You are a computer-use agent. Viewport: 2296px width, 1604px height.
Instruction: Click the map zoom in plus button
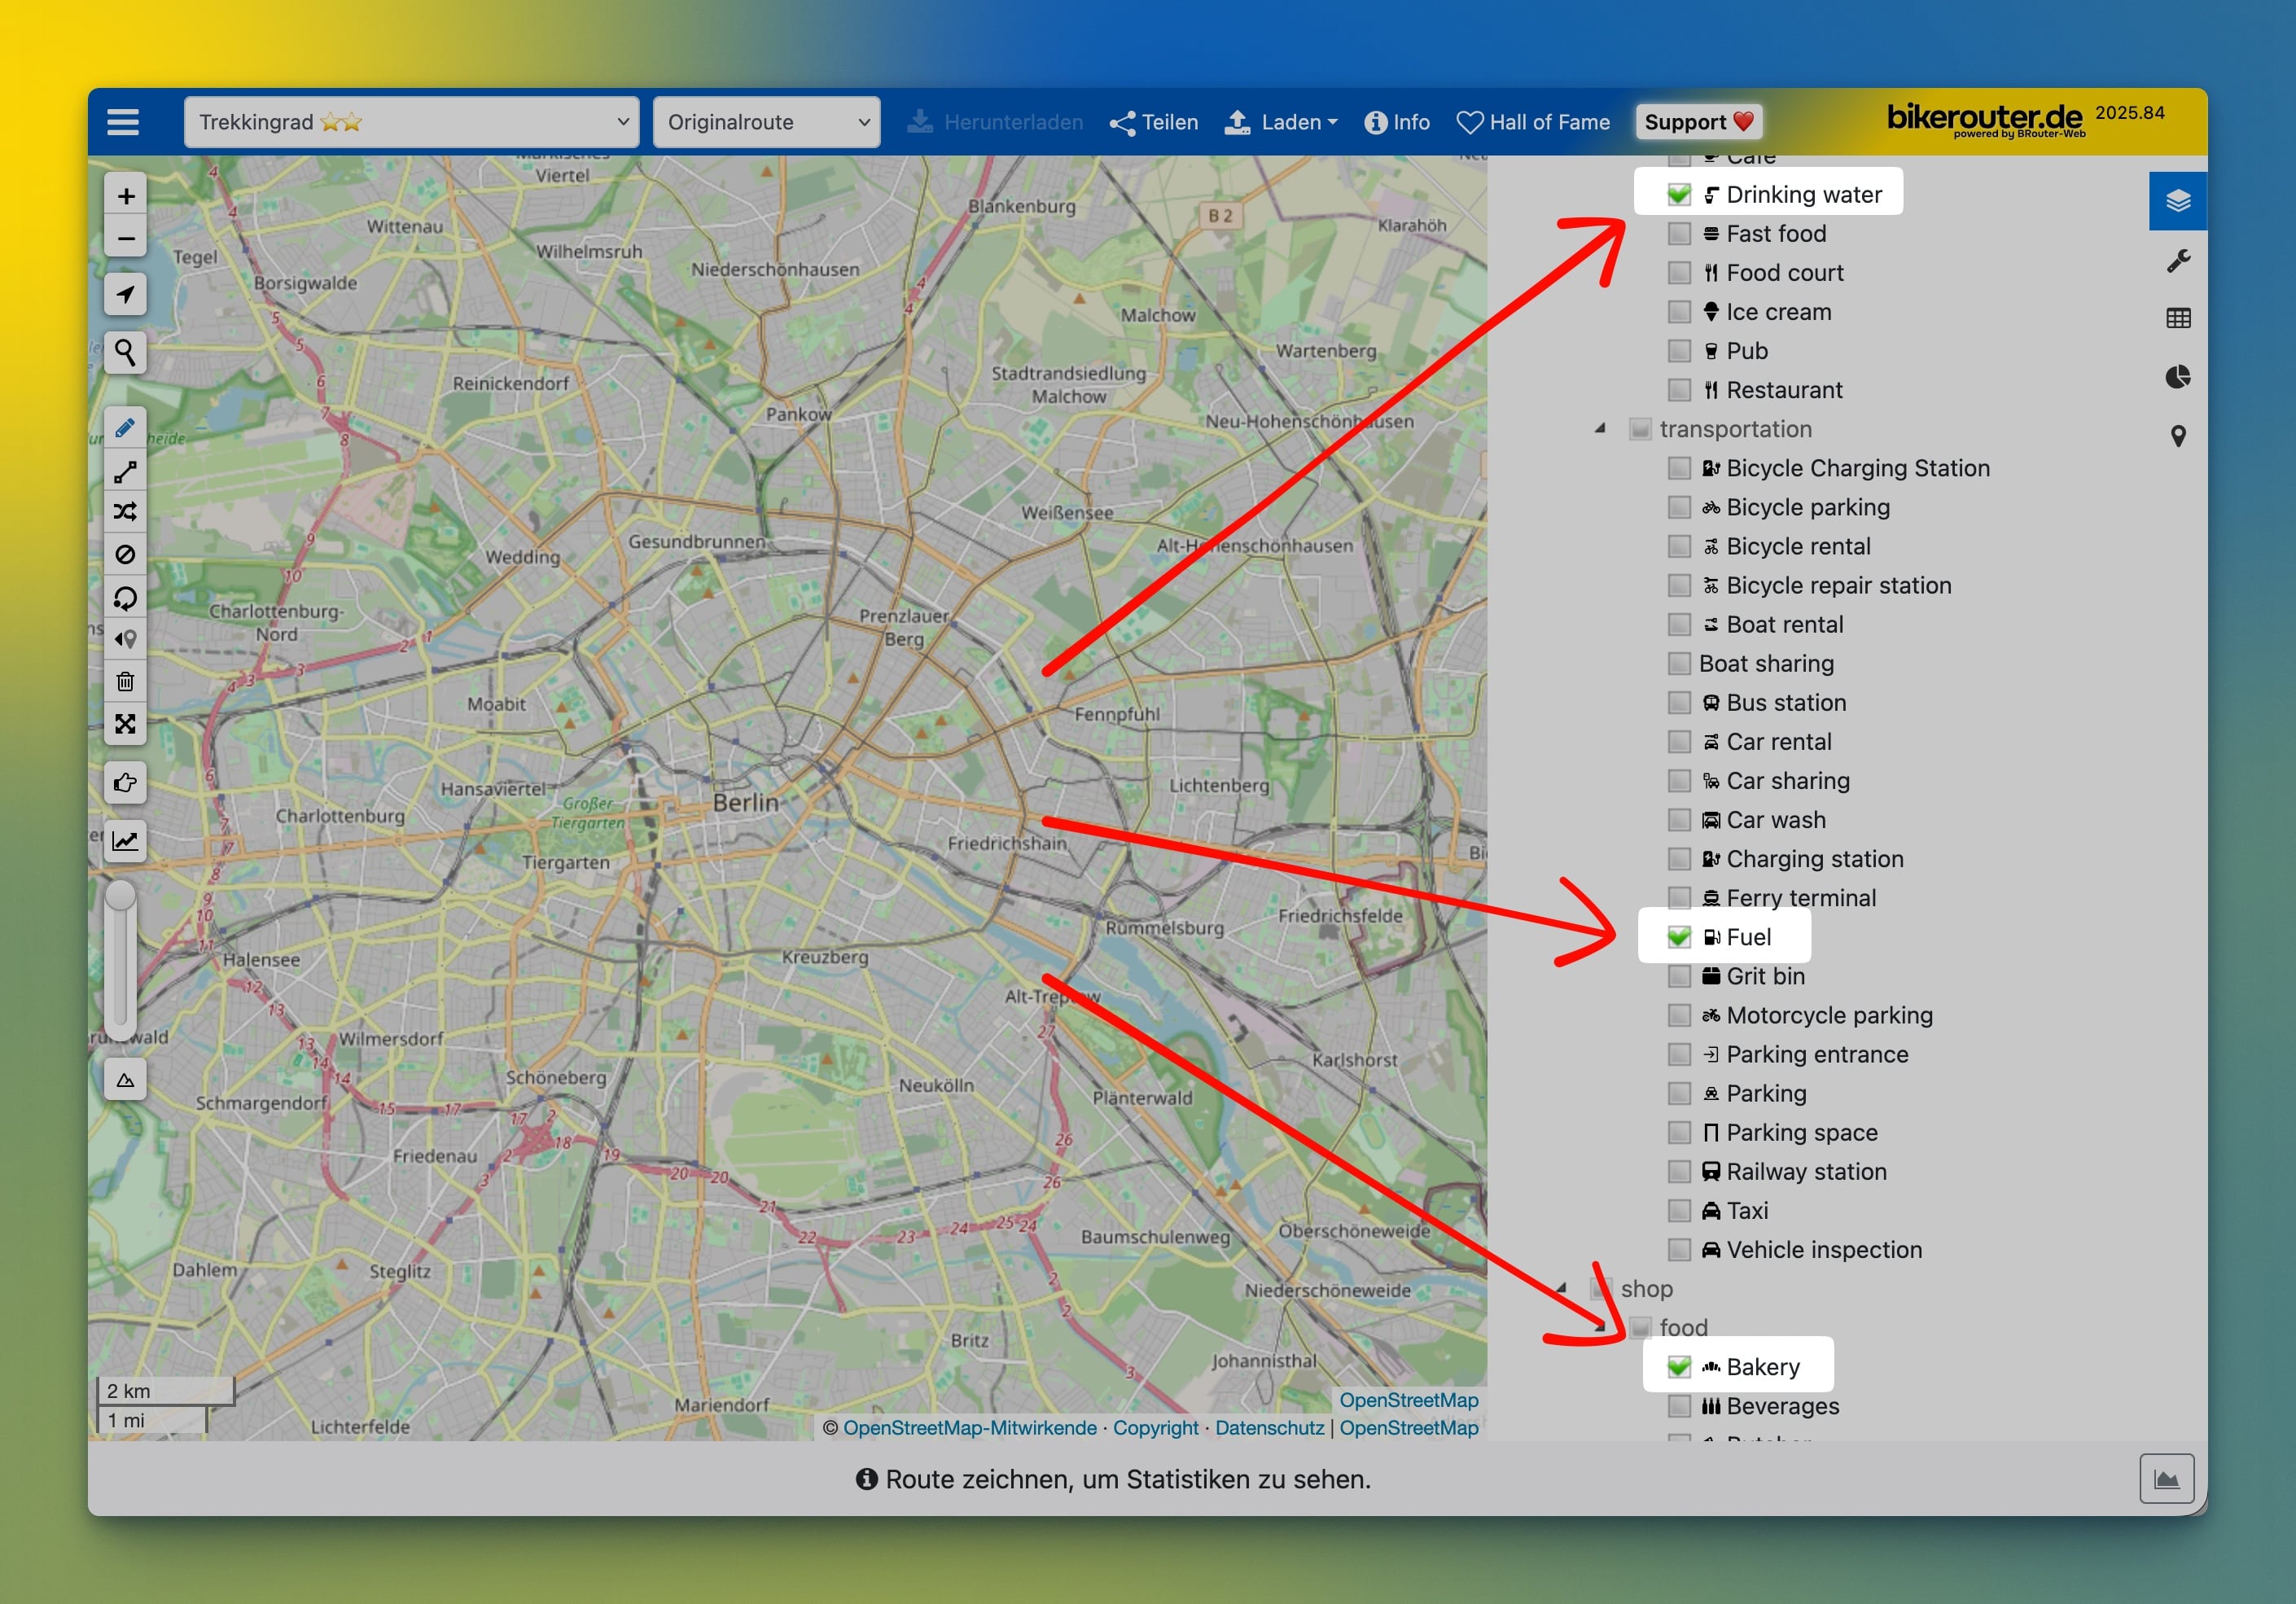(x=125, y=196)
